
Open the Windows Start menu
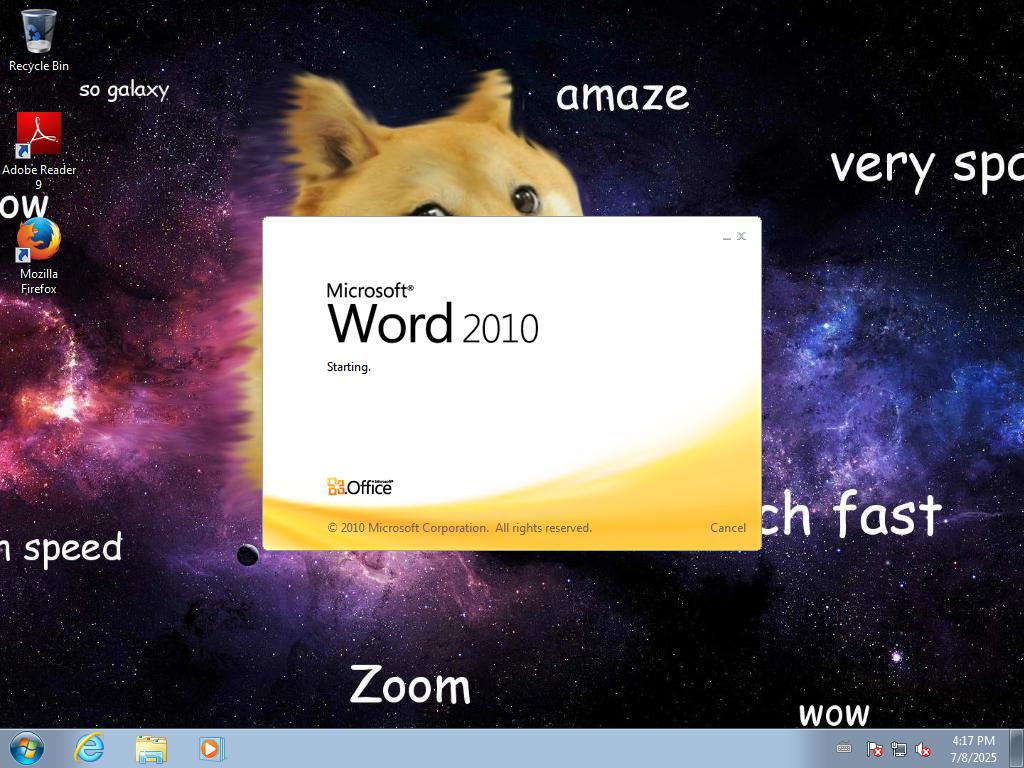[26, 748]
